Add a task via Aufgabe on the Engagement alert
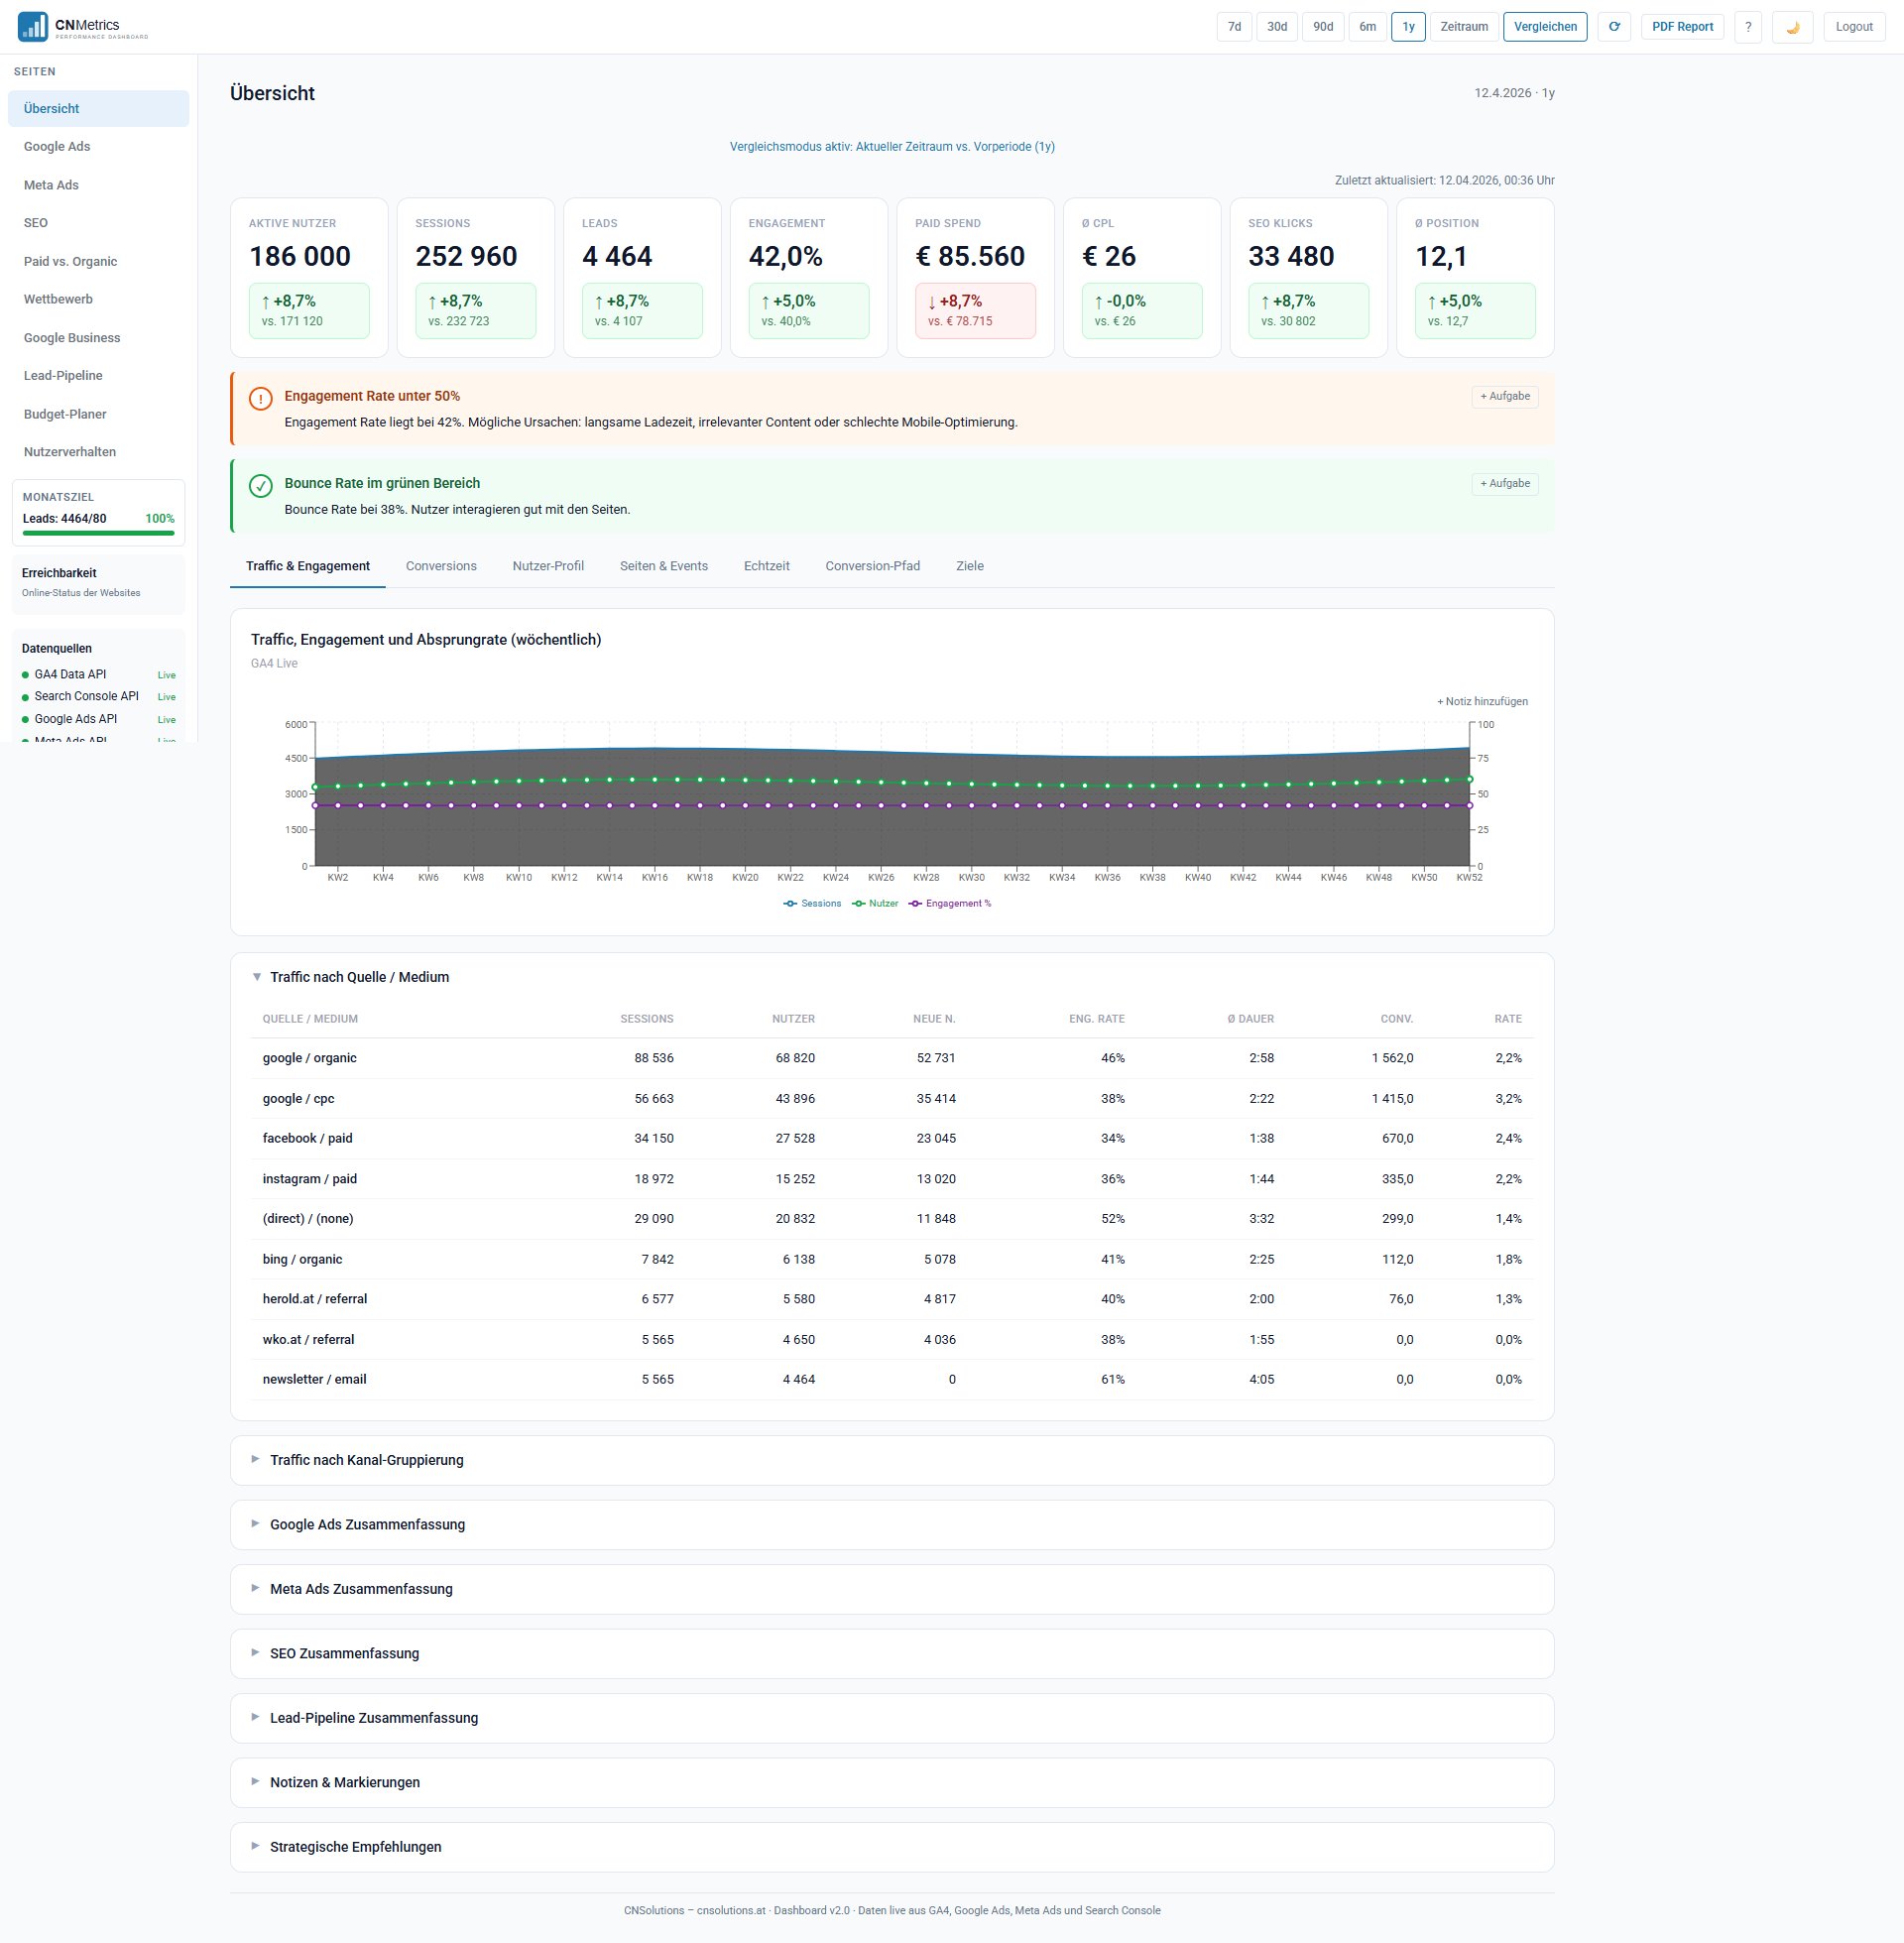Viewport: 1904px width, 1943px height. [x=1504, y=396]
